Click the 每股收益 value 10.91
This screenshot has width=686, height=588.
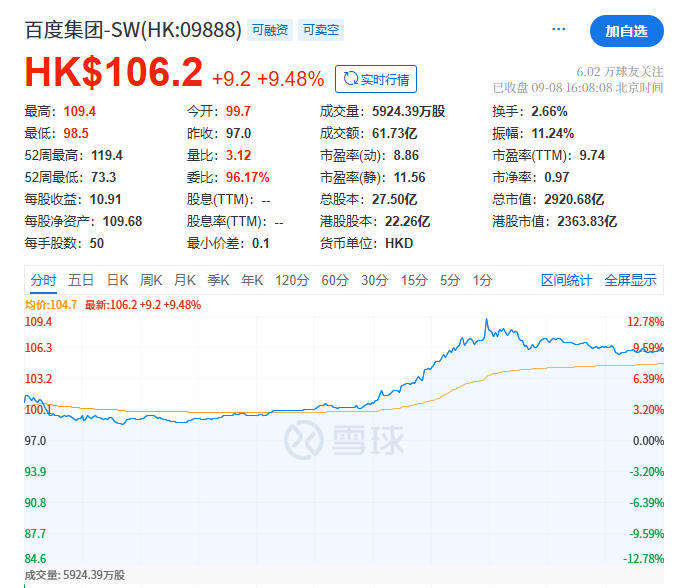pyautogui.click(x=105, y=200)
